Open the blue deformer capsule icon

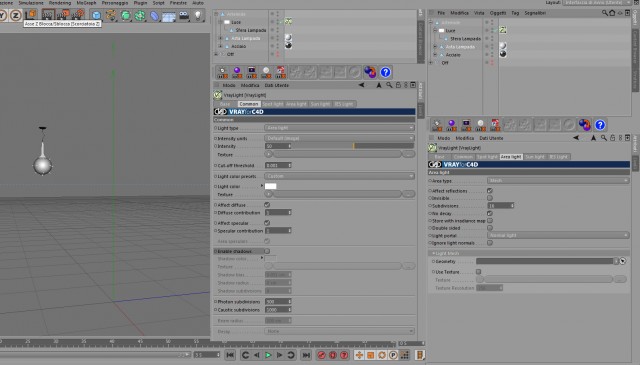click(x=154, y=16)
